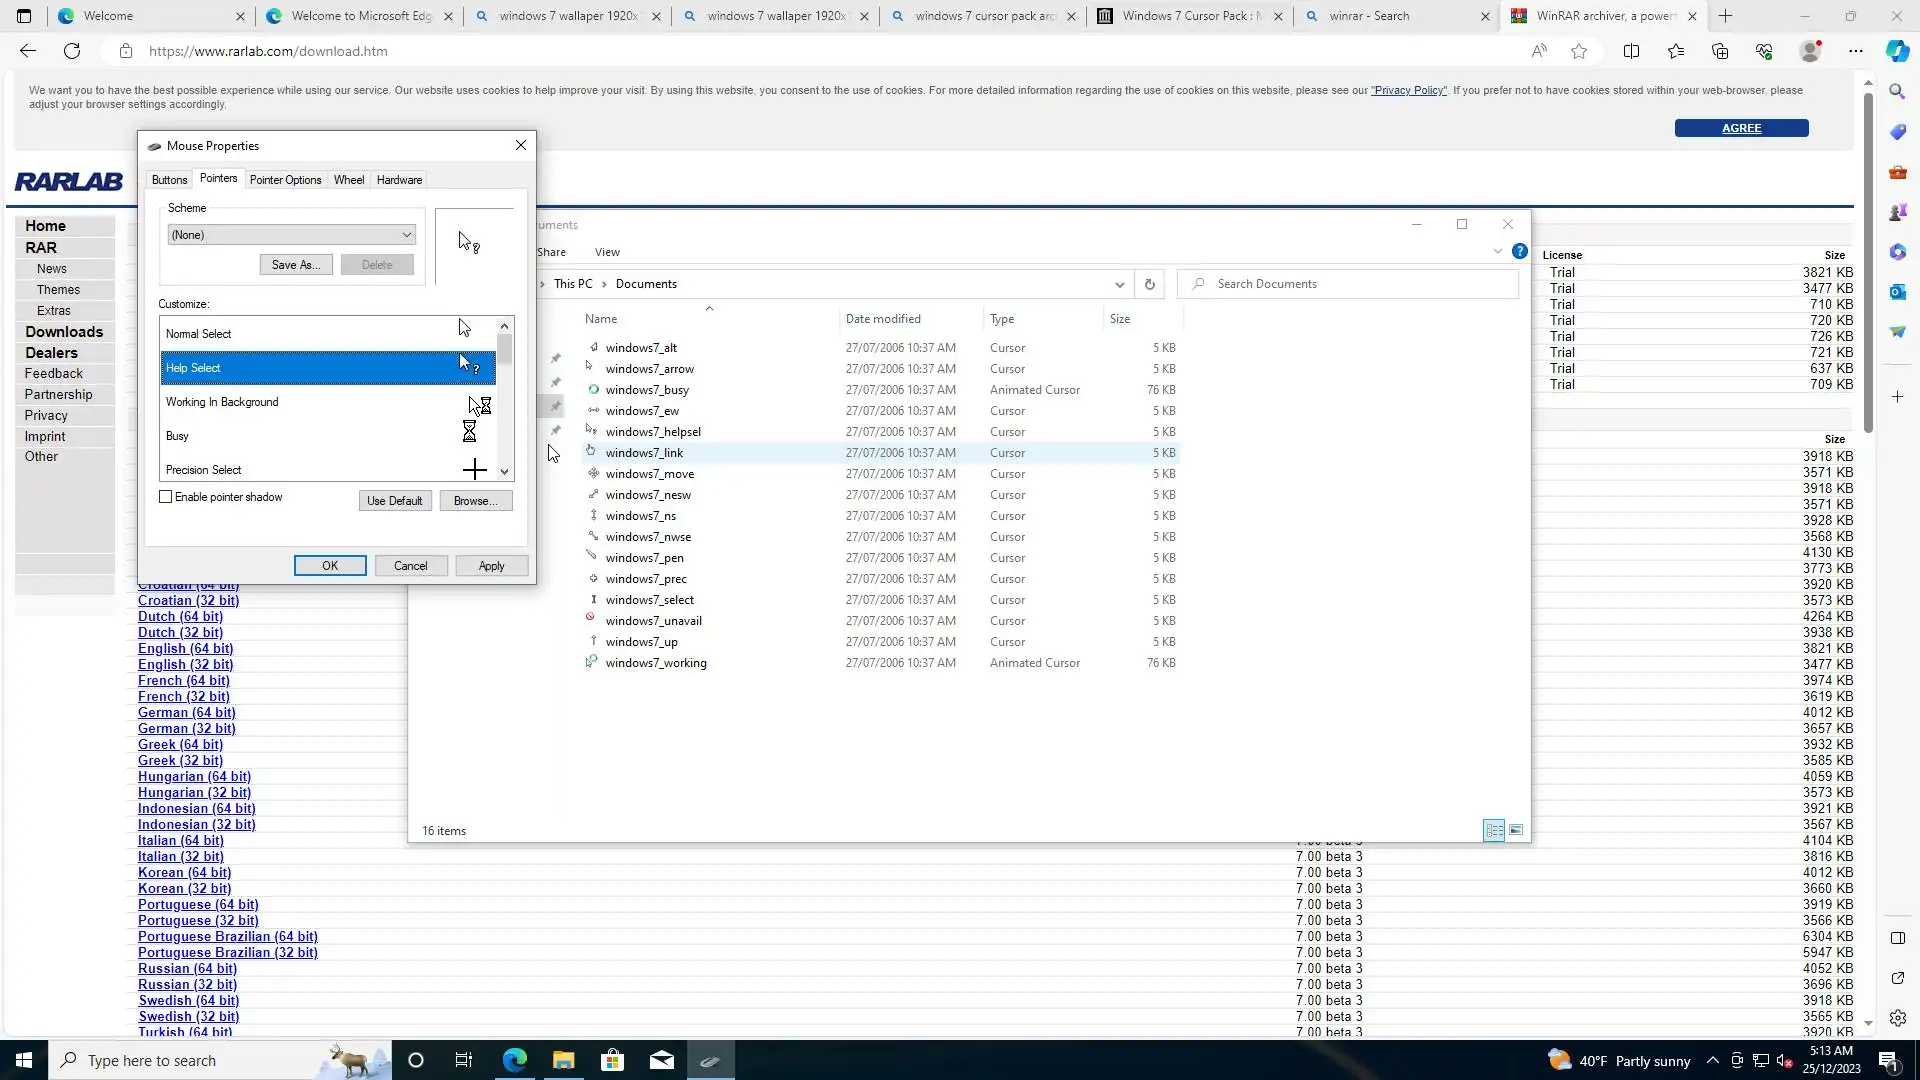
Task: Click the Browse... button
Action: pos(475,501)
